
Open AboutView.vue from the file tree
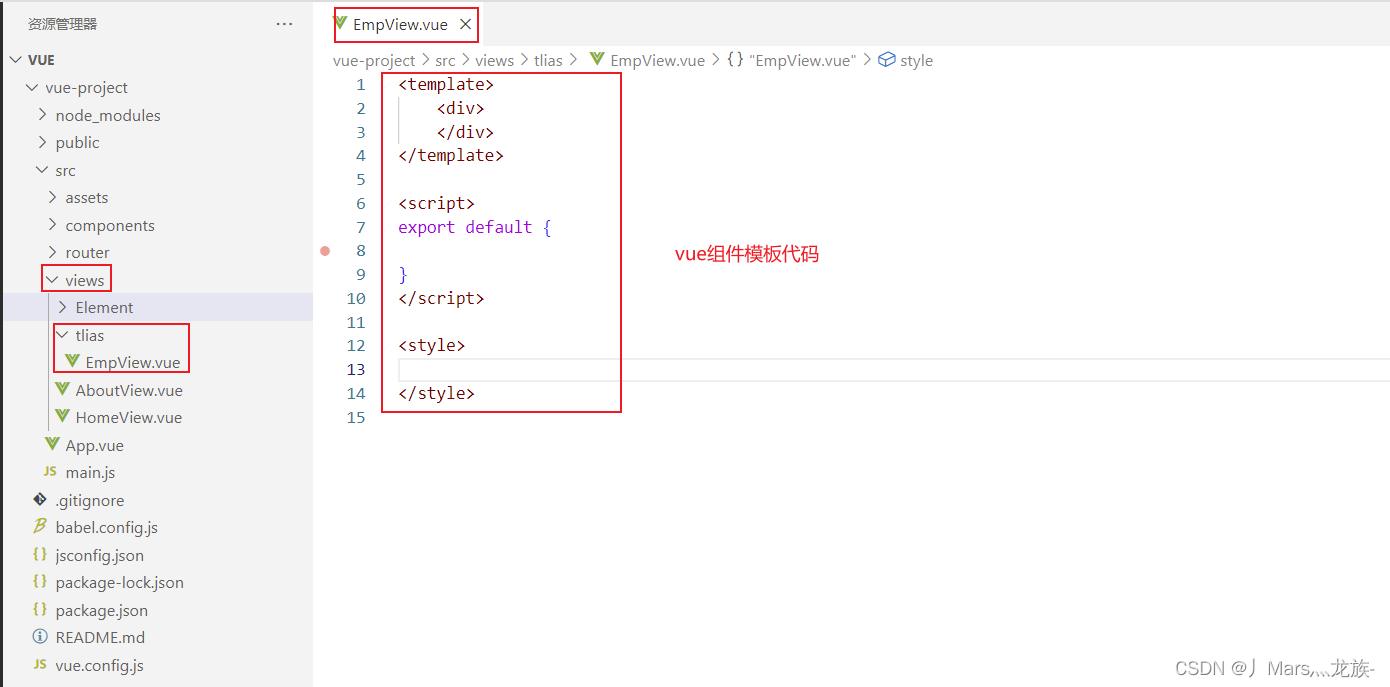point(129,391)
